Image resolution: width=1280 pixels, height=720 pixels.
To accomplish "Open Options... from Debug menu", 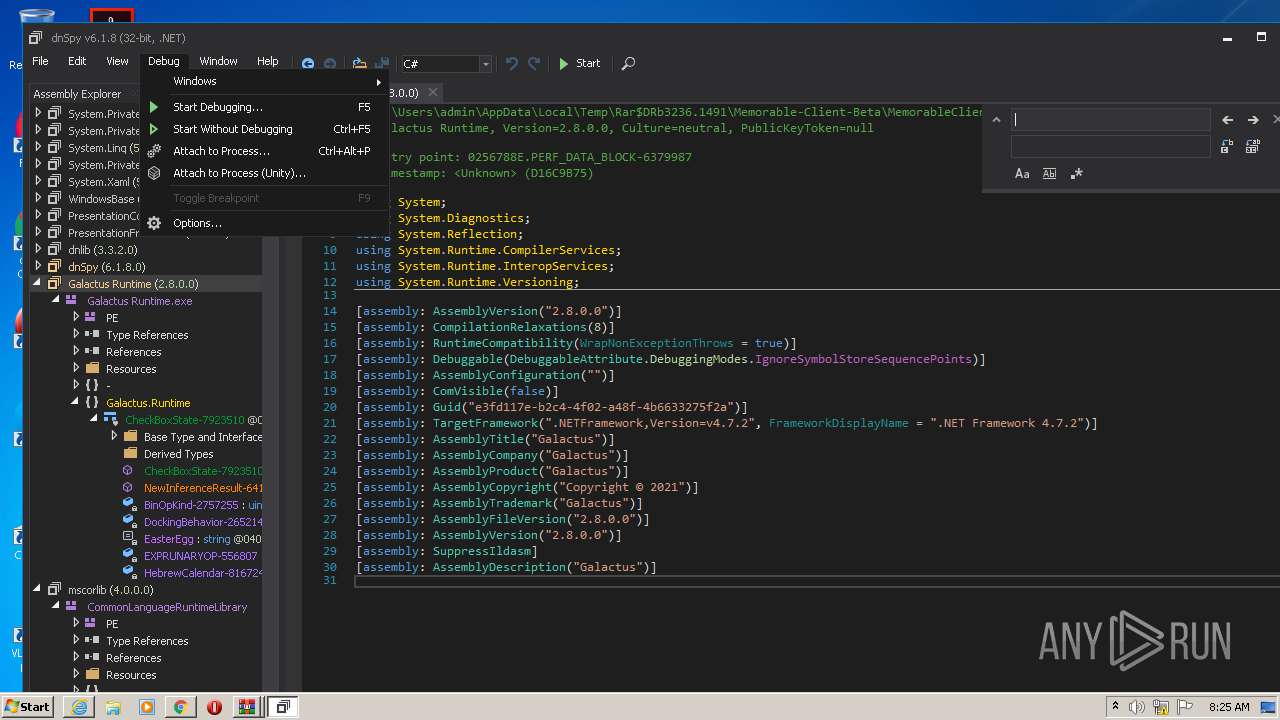I will tap(264, 223).
